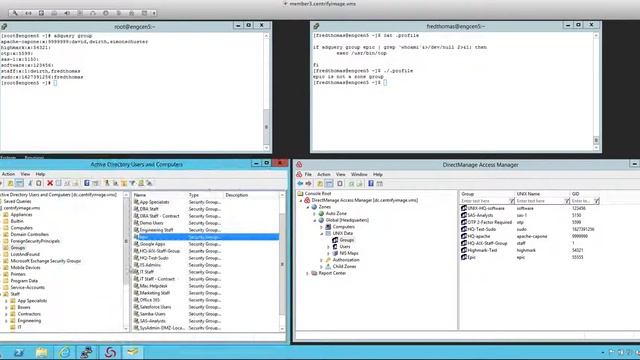Click the Name column header
The image size is (640, 360).
[159, 195]
